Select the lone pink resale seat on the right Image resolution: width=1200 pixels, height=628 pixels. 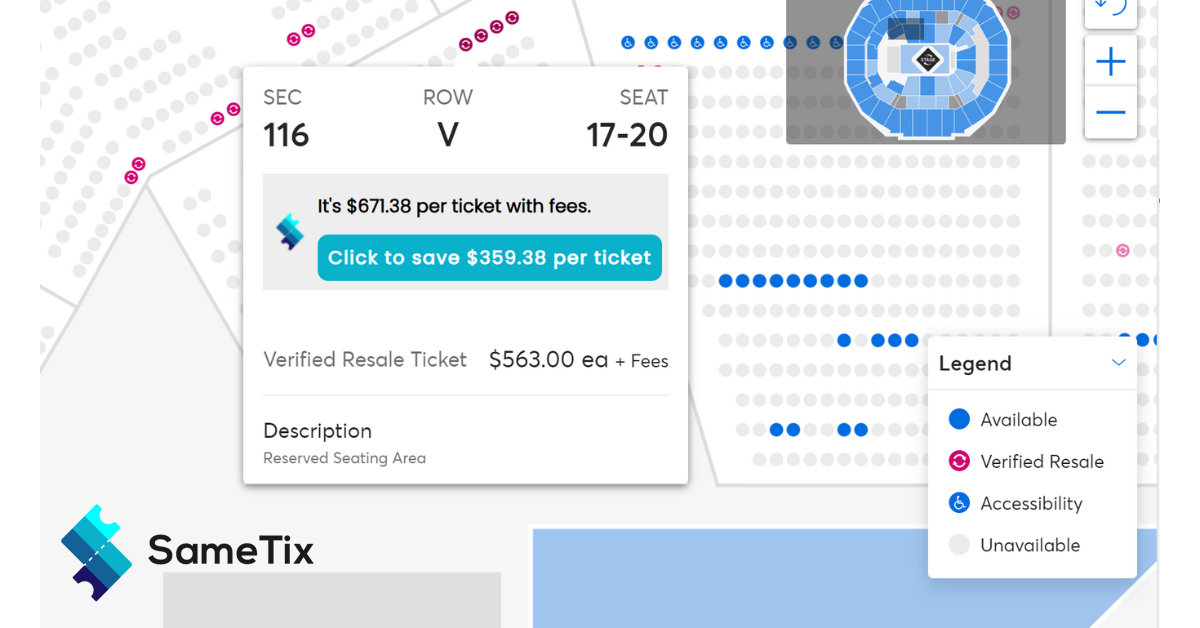coord(1123,250)
